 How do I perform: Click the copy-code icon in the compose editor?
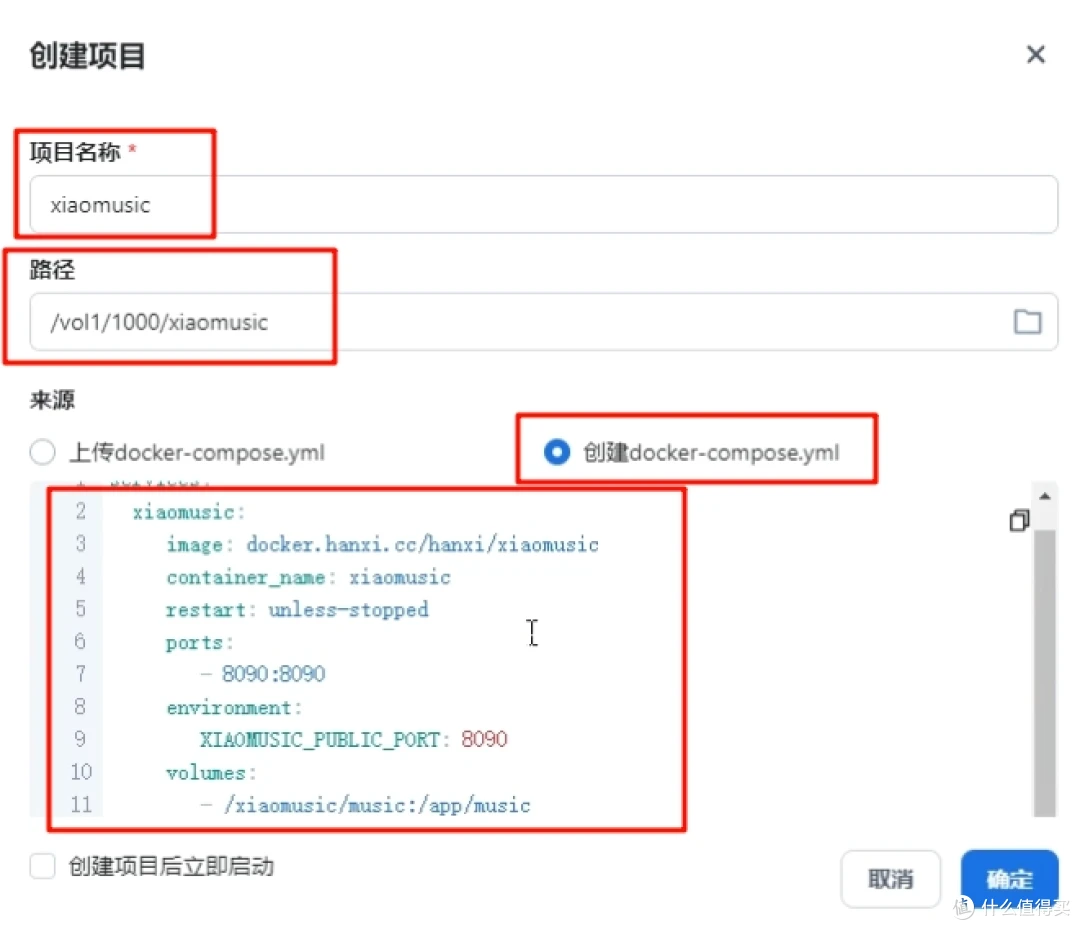(x=1019, y=520)
